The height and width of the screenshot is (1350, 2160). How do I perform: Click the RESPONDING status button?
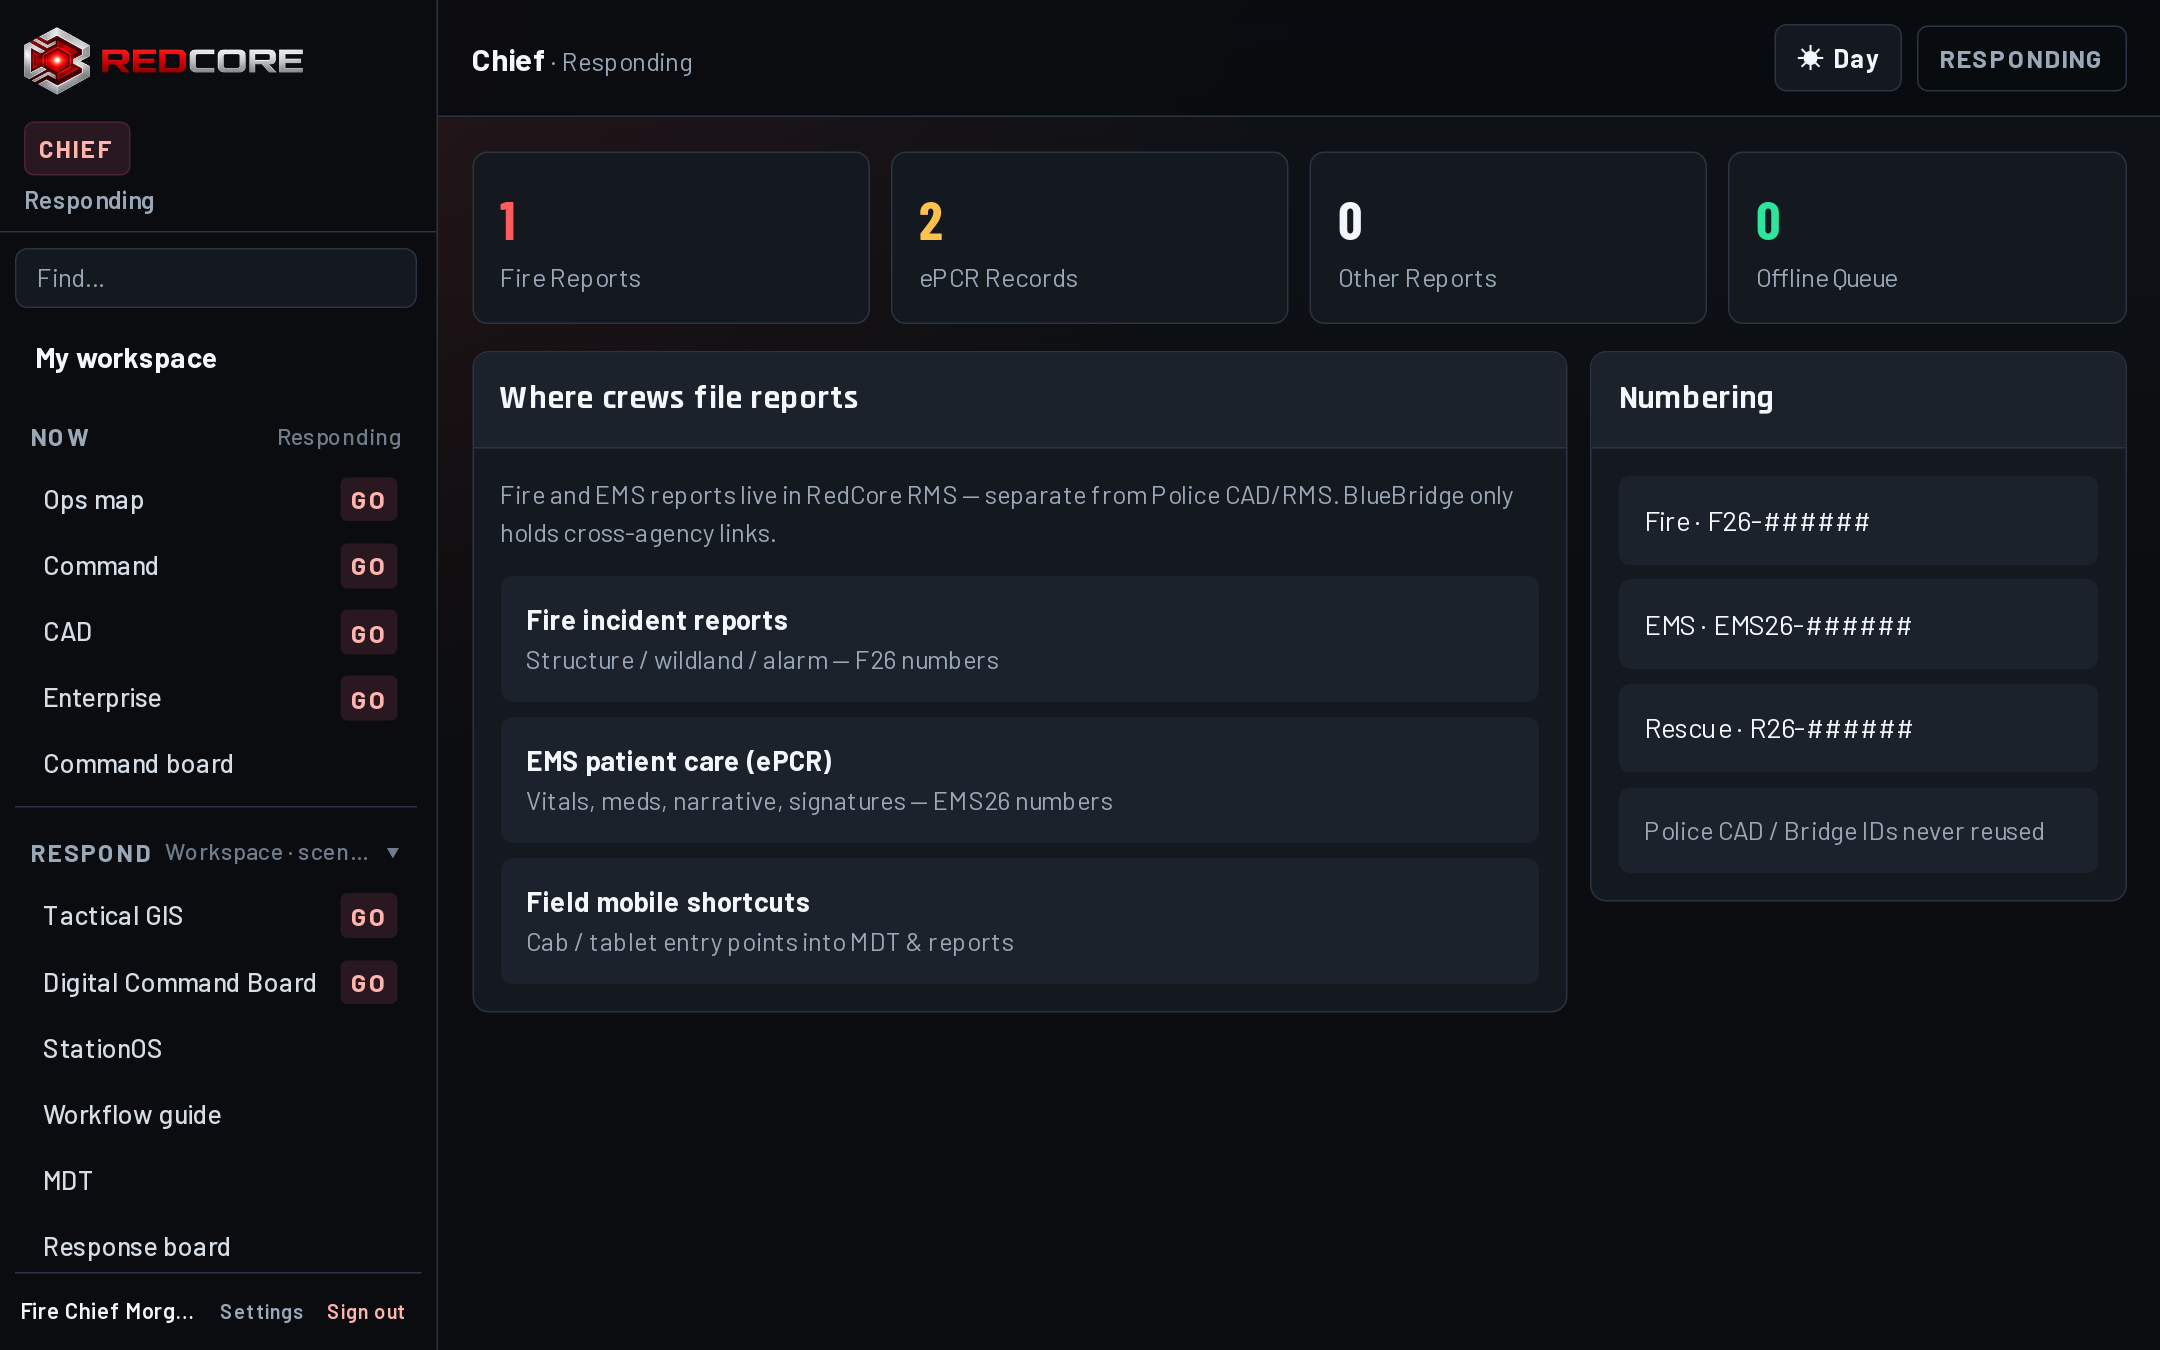[x=2021, y=59]
